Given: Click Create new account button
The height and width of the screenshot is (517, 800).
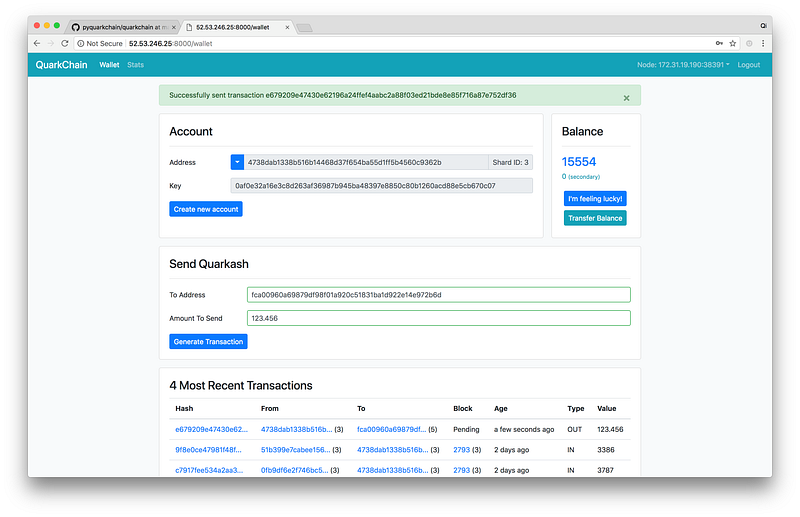Looking at the screenshot, I should click(206, 209).
